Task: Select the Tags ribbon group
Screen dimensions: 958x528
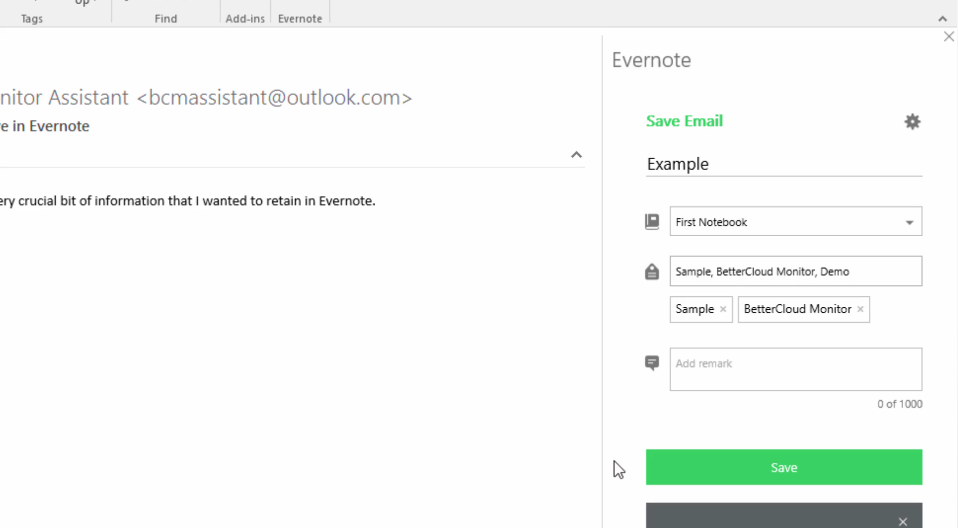Action: (32, 19)
